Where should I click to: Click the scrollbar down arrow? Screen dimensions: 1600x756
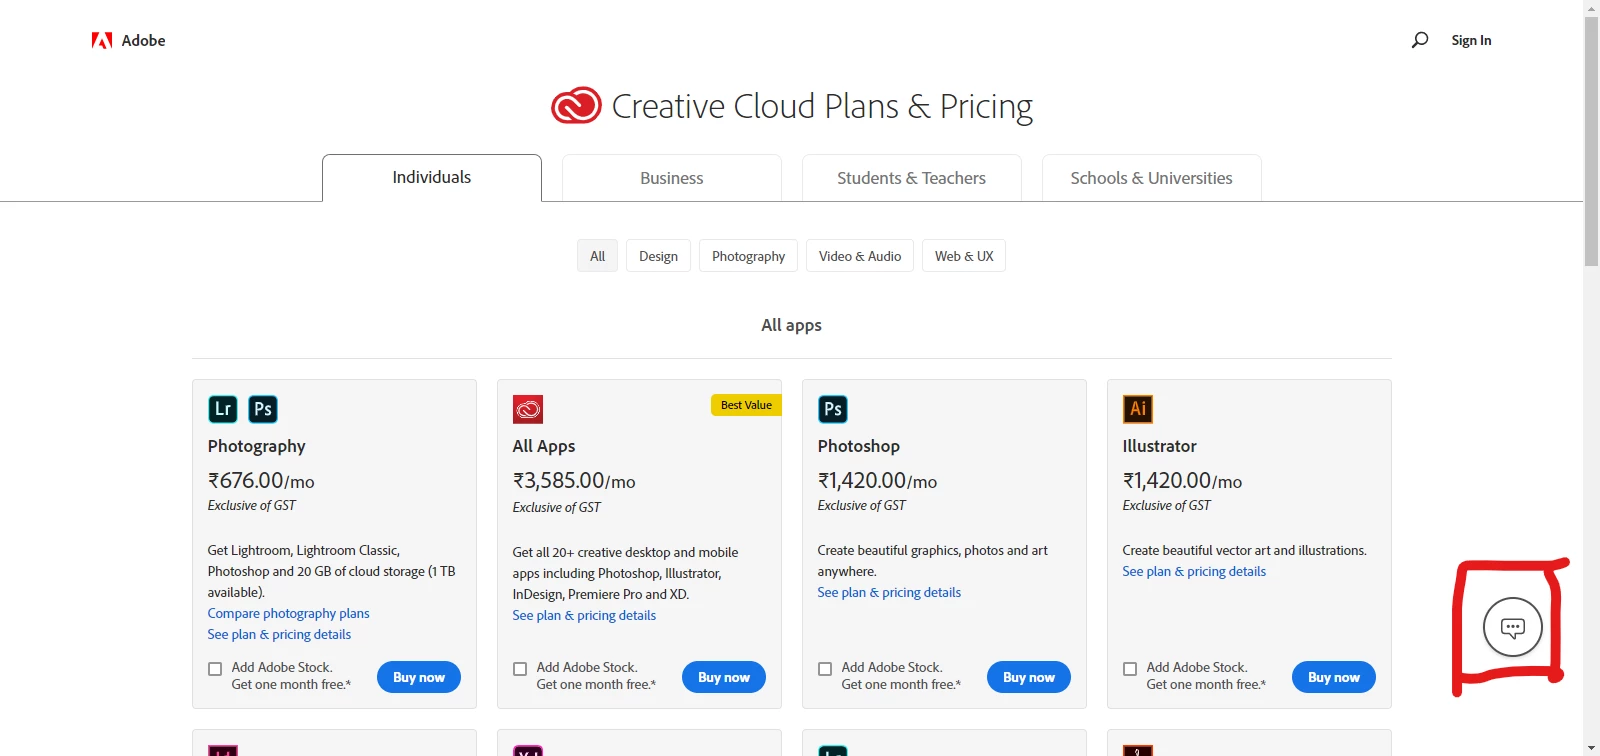click(1591, 748)
